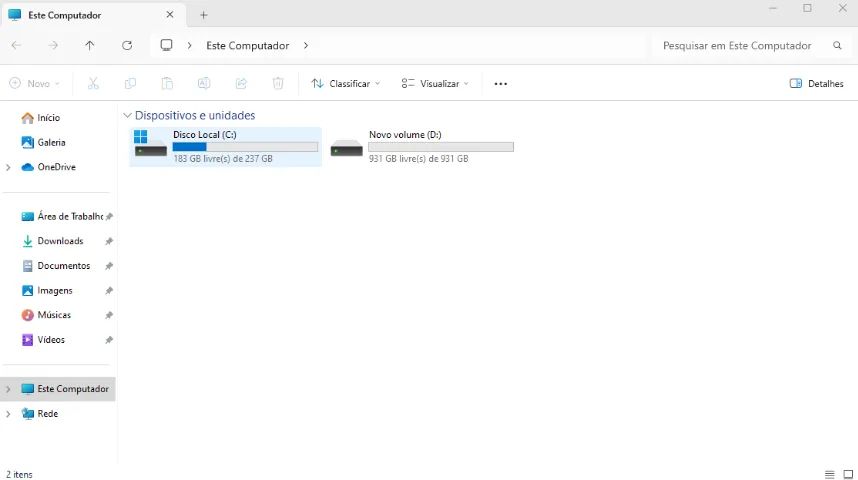Unpin Músicas using its pin icon

[109, 315]
